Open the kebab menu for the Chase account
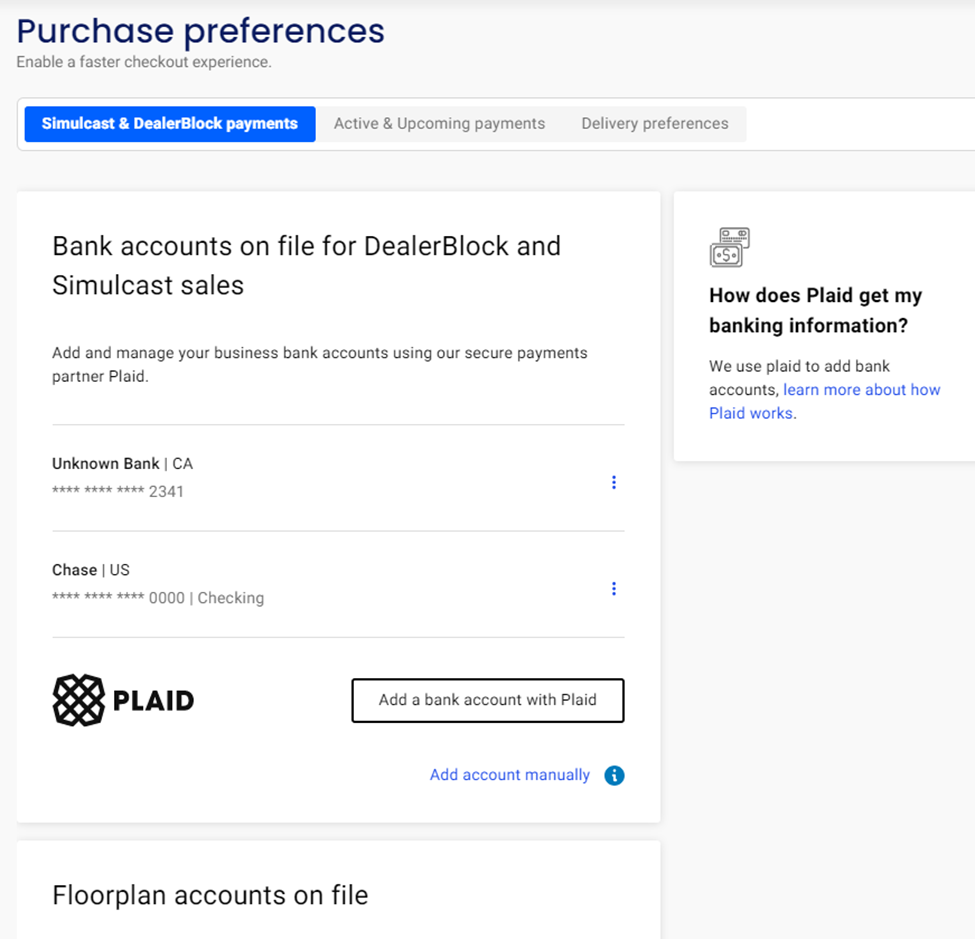Viewport: 975px width, 939px height. [613, 588]
